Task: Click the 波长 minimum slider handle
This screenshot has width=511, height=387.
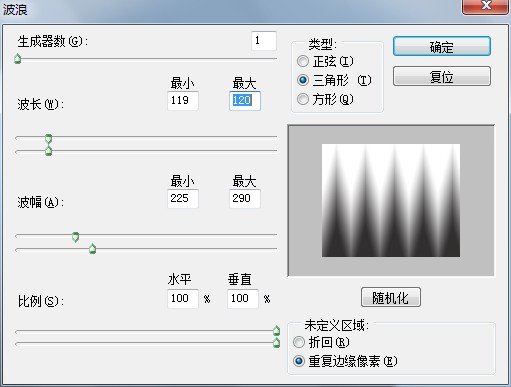Action: (49, 138)
